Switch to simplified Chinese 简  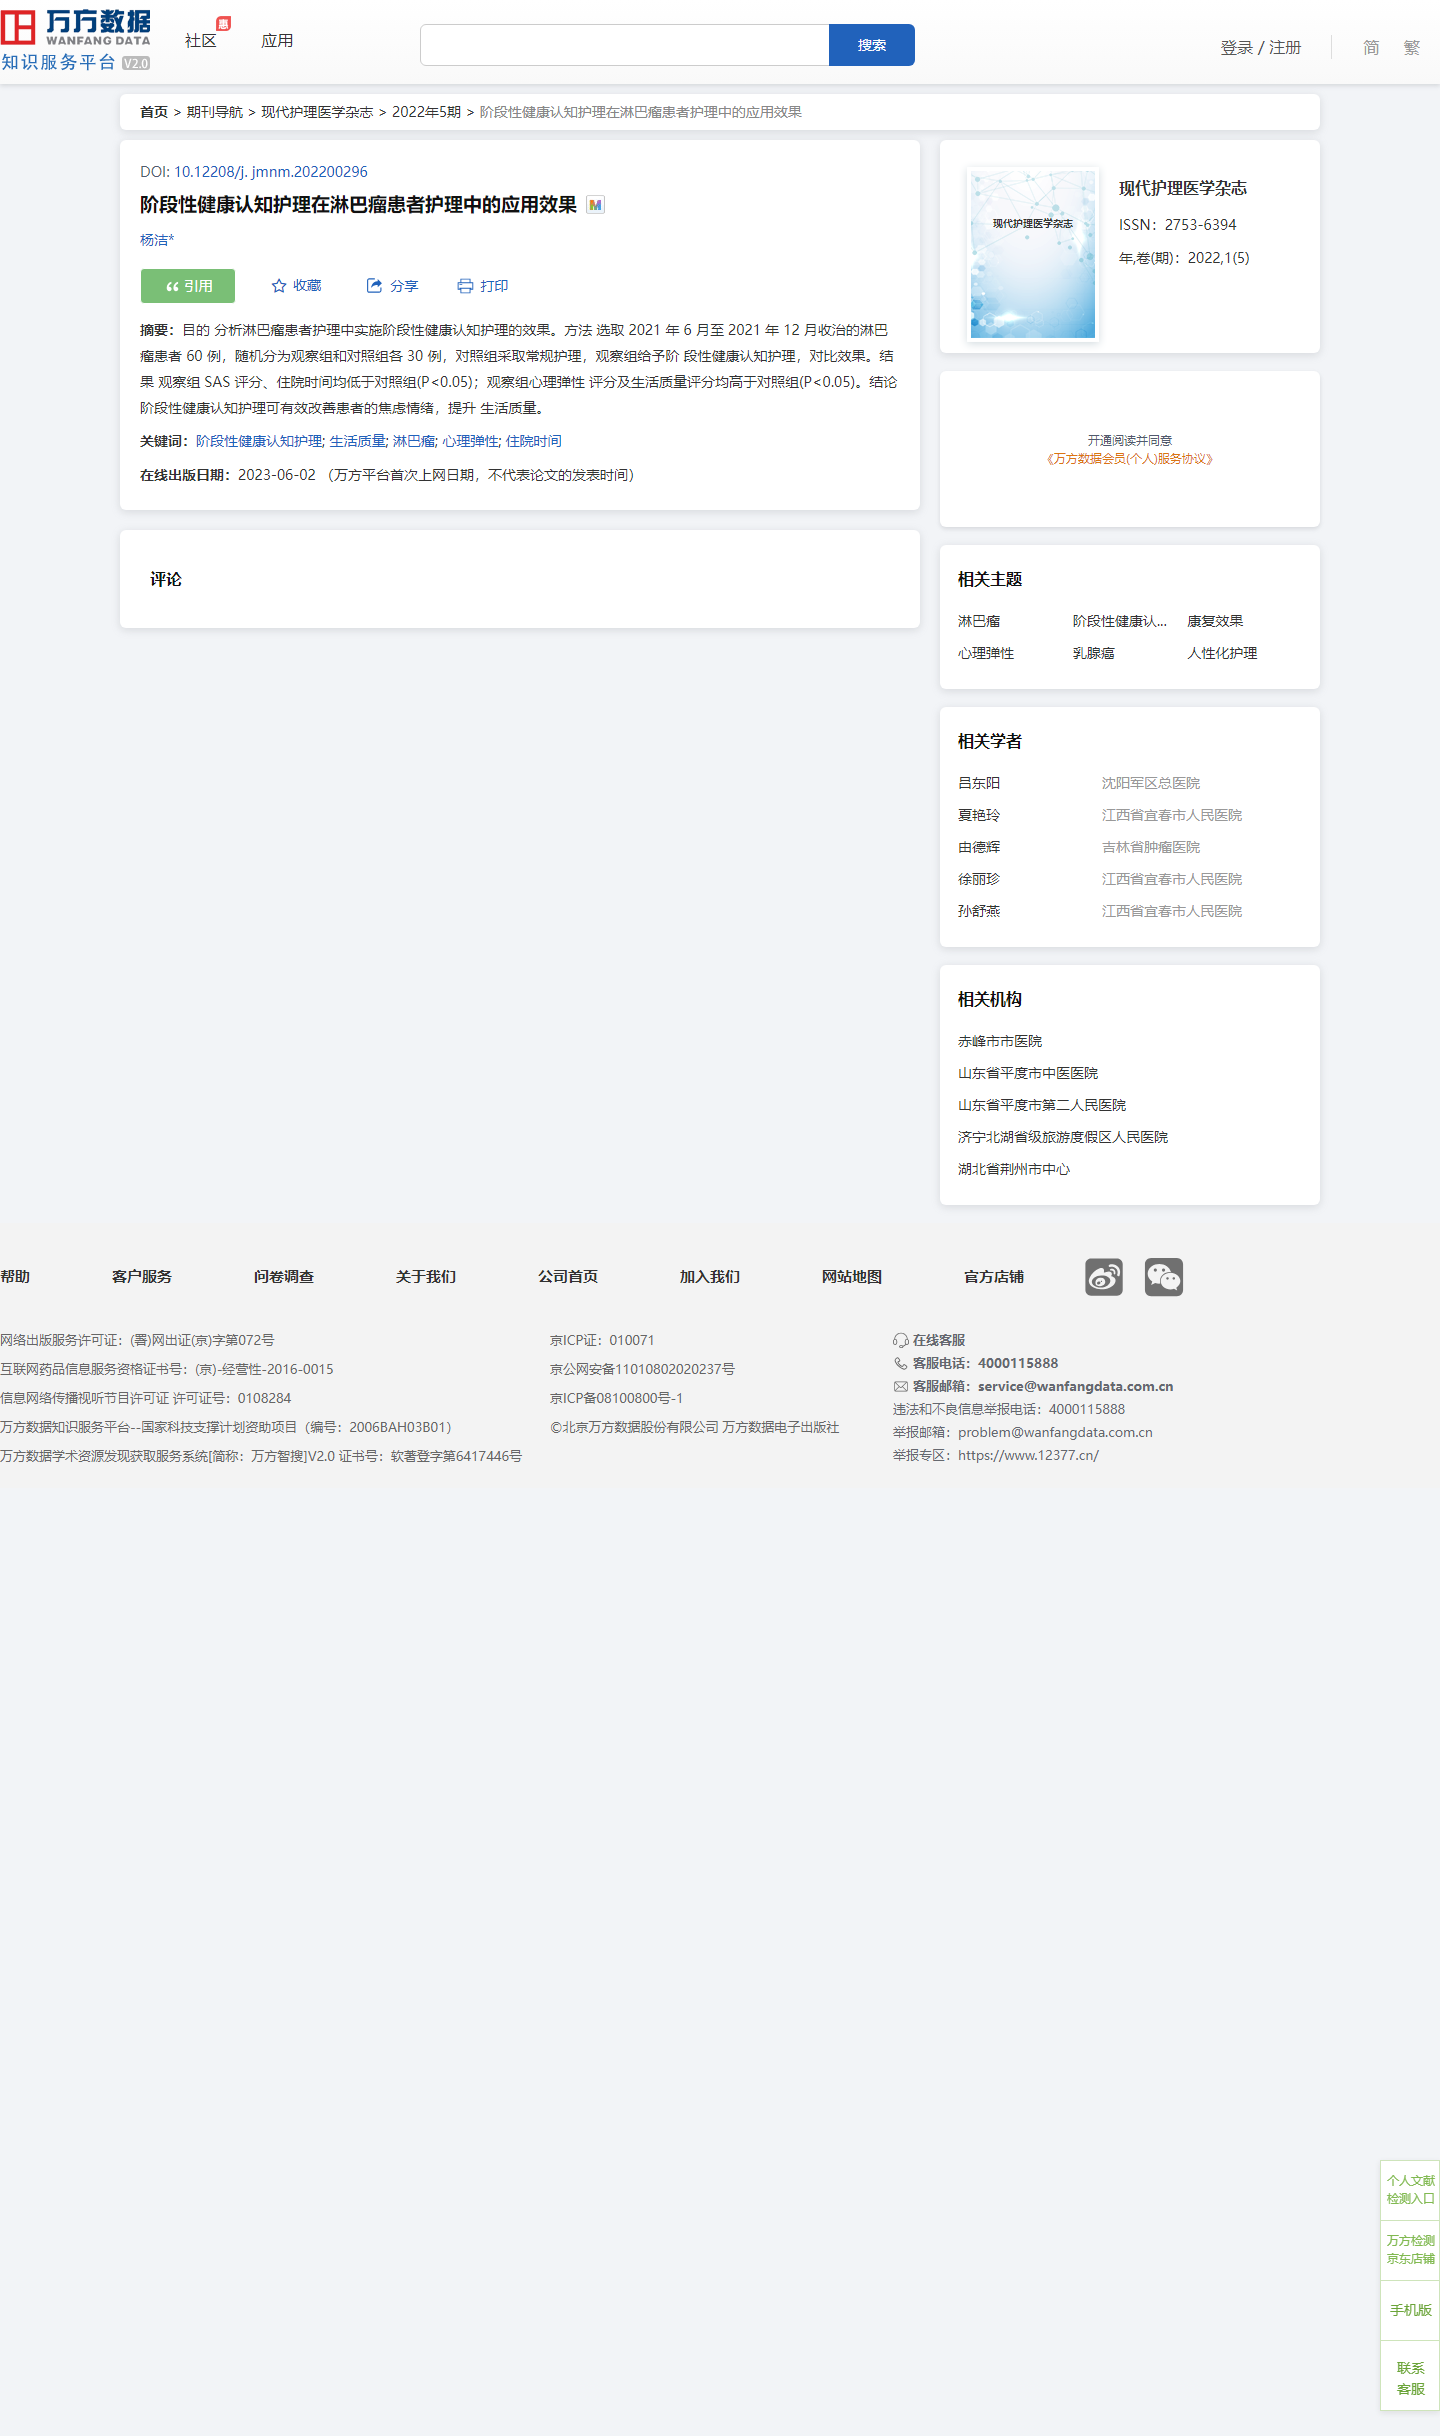pos(1371,48)
